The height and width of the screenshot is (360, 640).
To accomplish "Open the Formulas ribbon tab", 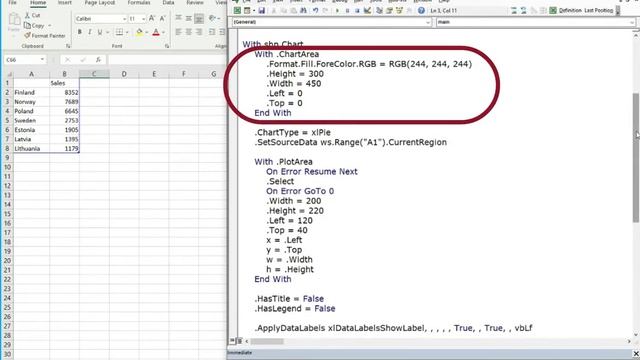I will [139, 3].
